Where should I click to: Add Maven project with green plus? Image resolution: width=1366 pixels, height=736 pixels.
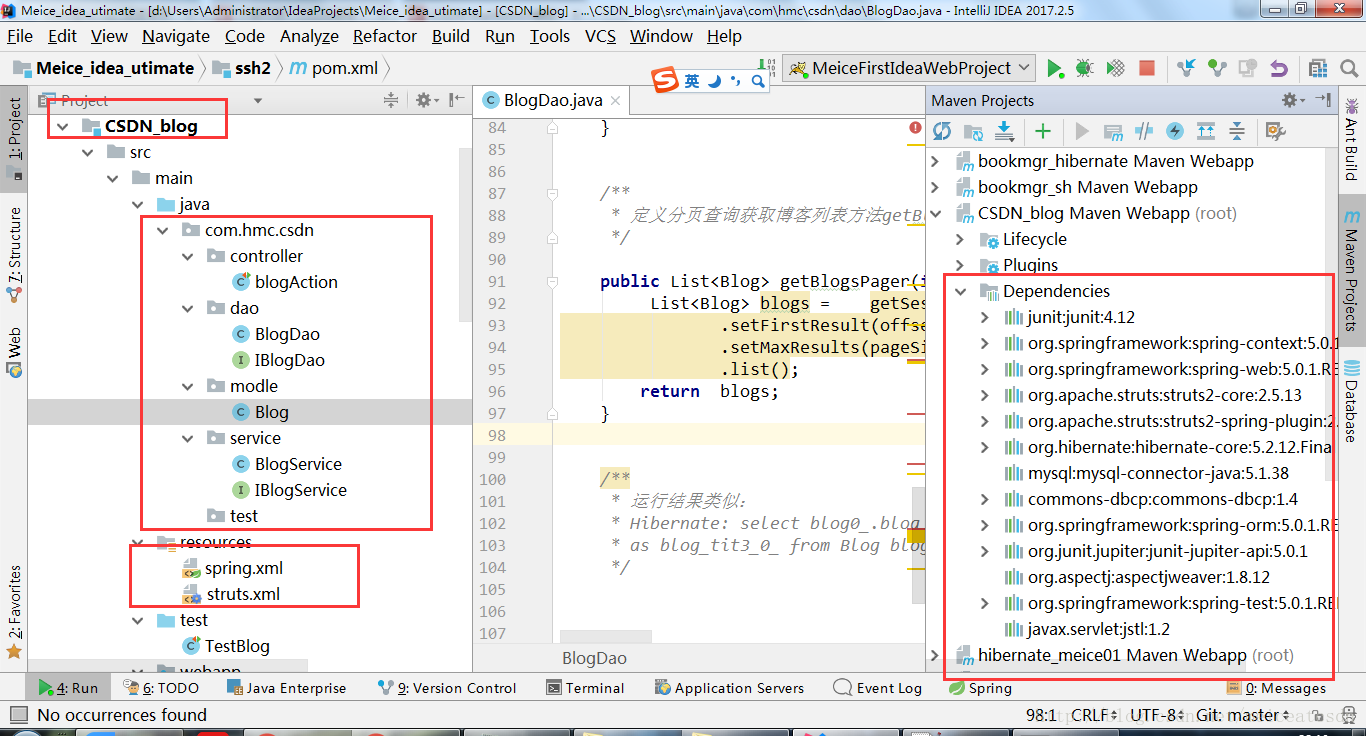click(1043, 131)
